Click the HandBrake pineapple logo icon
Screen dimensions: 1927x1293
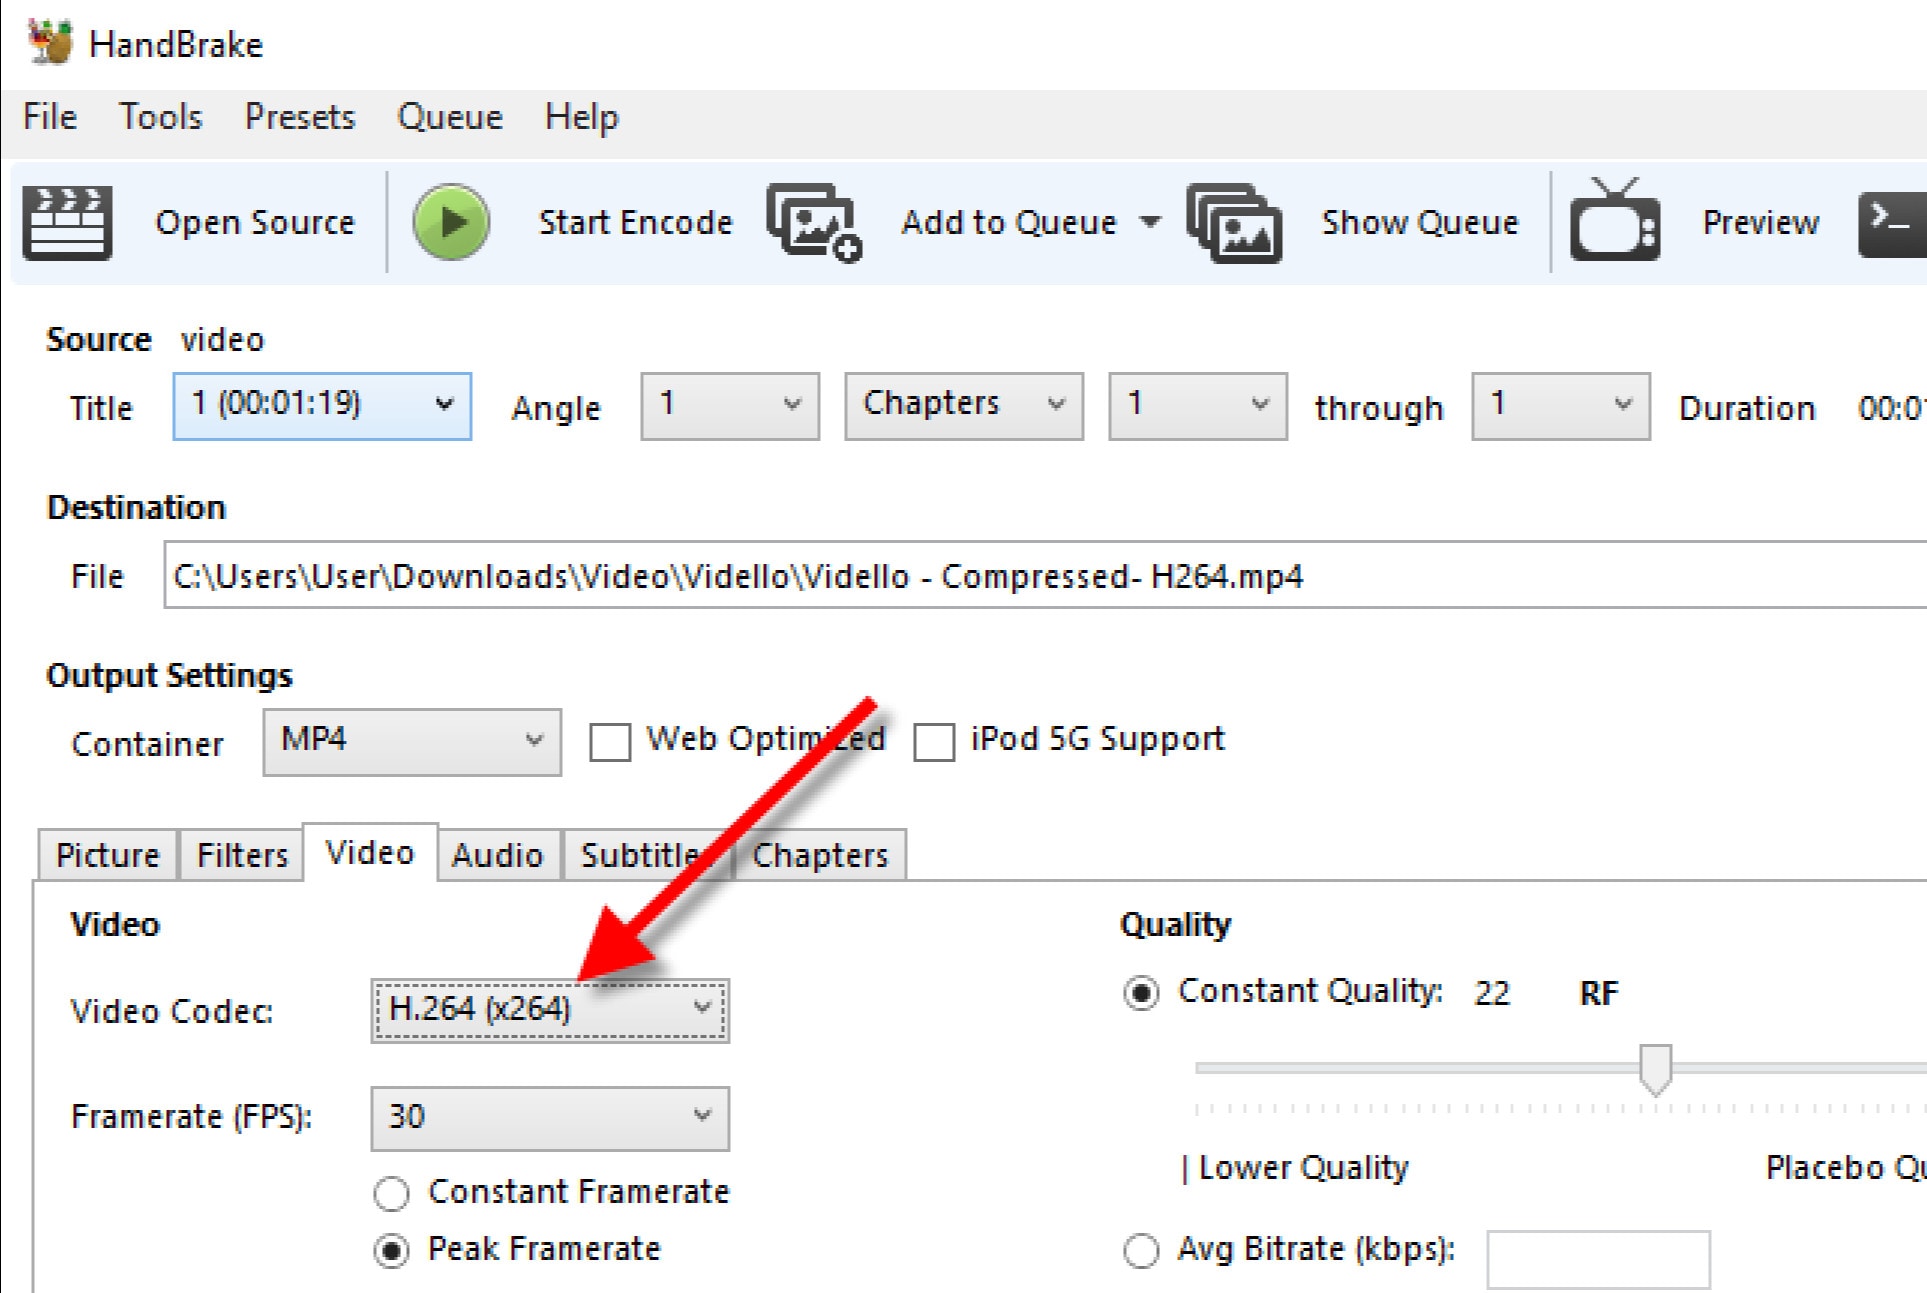pyautogui.click(x=50, y=43)
